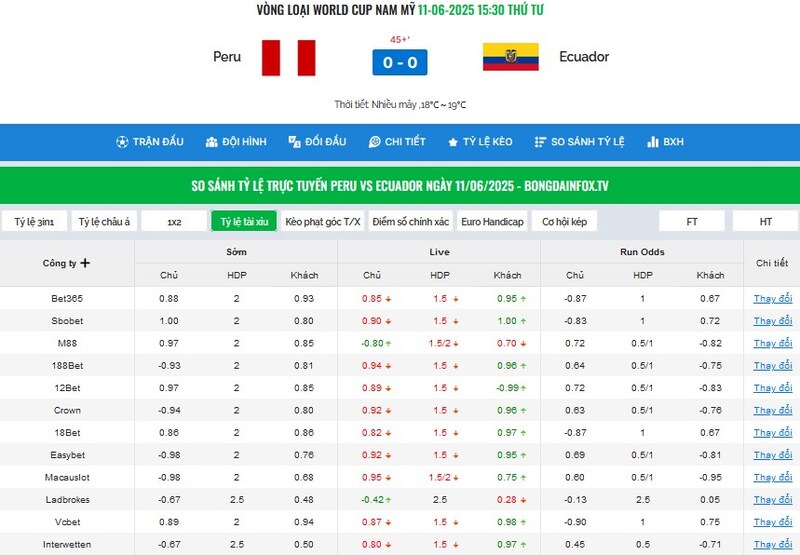Screen dimensions: 800x555
Task: Click the Chi tiết column header
Action: pyautogui.click(x=771, y=263)
